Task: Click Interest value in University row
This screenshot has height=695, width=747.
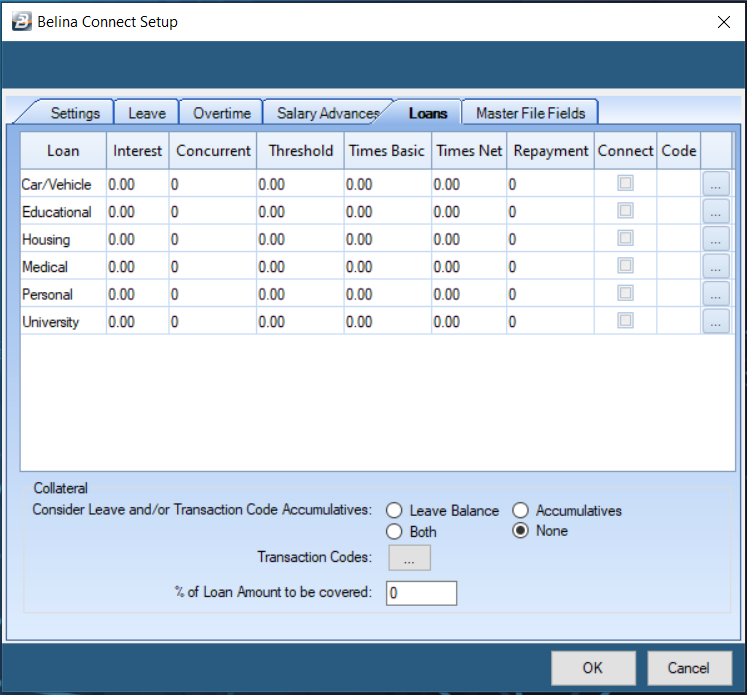Action: 137,322
